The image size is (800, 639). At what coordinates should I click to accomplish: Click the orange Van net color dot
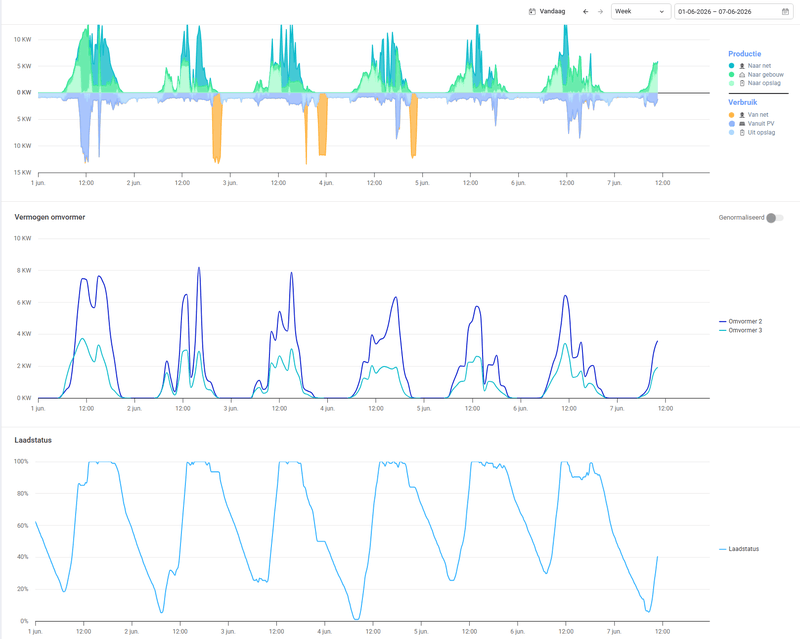(x=732, y=115)
